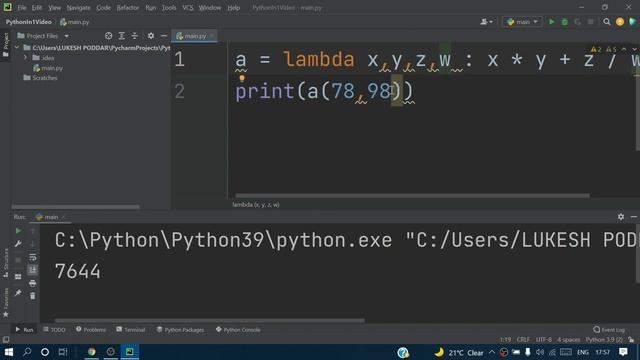Open the main run configuration dropdown
This screenshot has height=360, width=640.
522,22
